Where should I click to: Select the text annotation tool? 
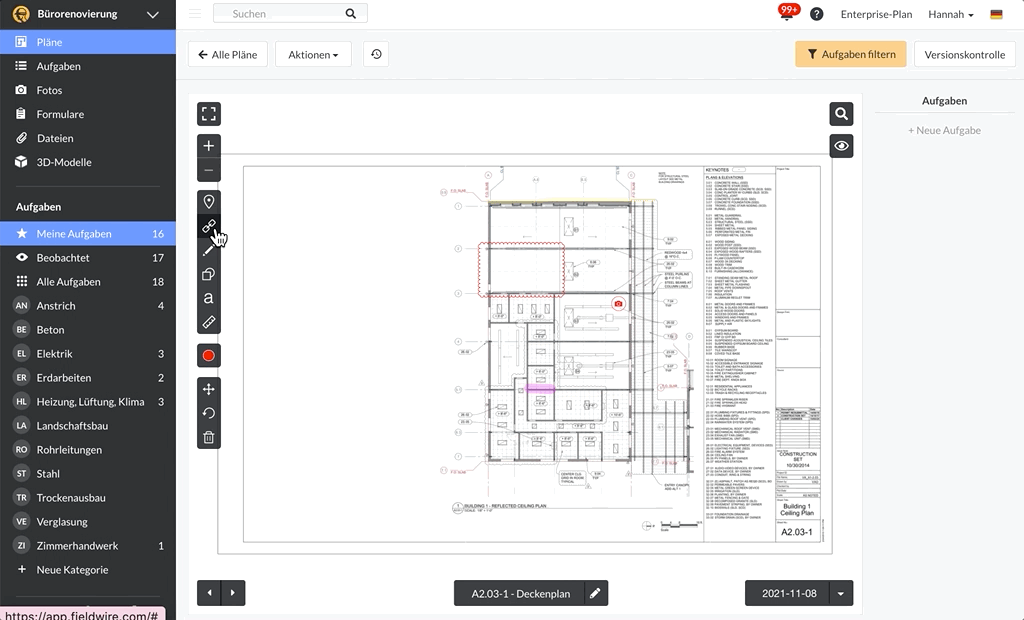[x=209, y=299]
